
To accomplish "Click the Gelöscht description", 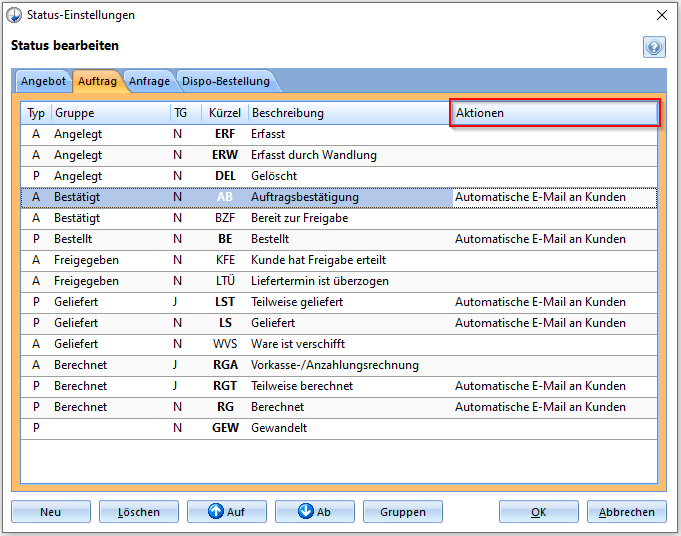I will [x=274, y=176].
